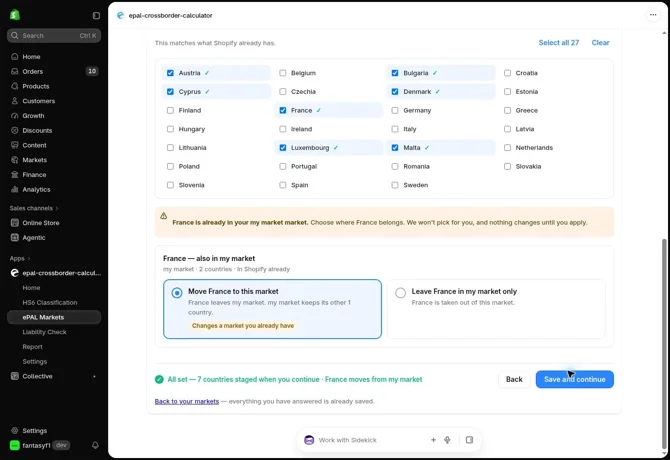Click the Shopify logo icon

[15, 15]
